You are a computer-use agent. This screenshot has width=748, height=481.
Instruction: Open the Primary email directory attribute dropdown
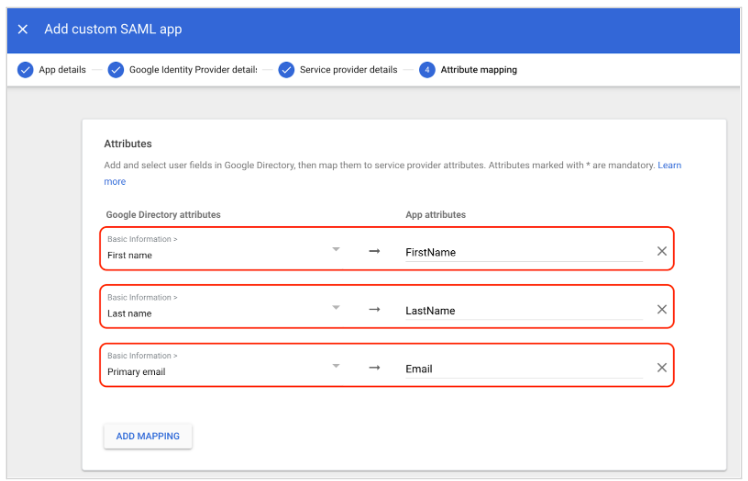click(x=336, y=365)
